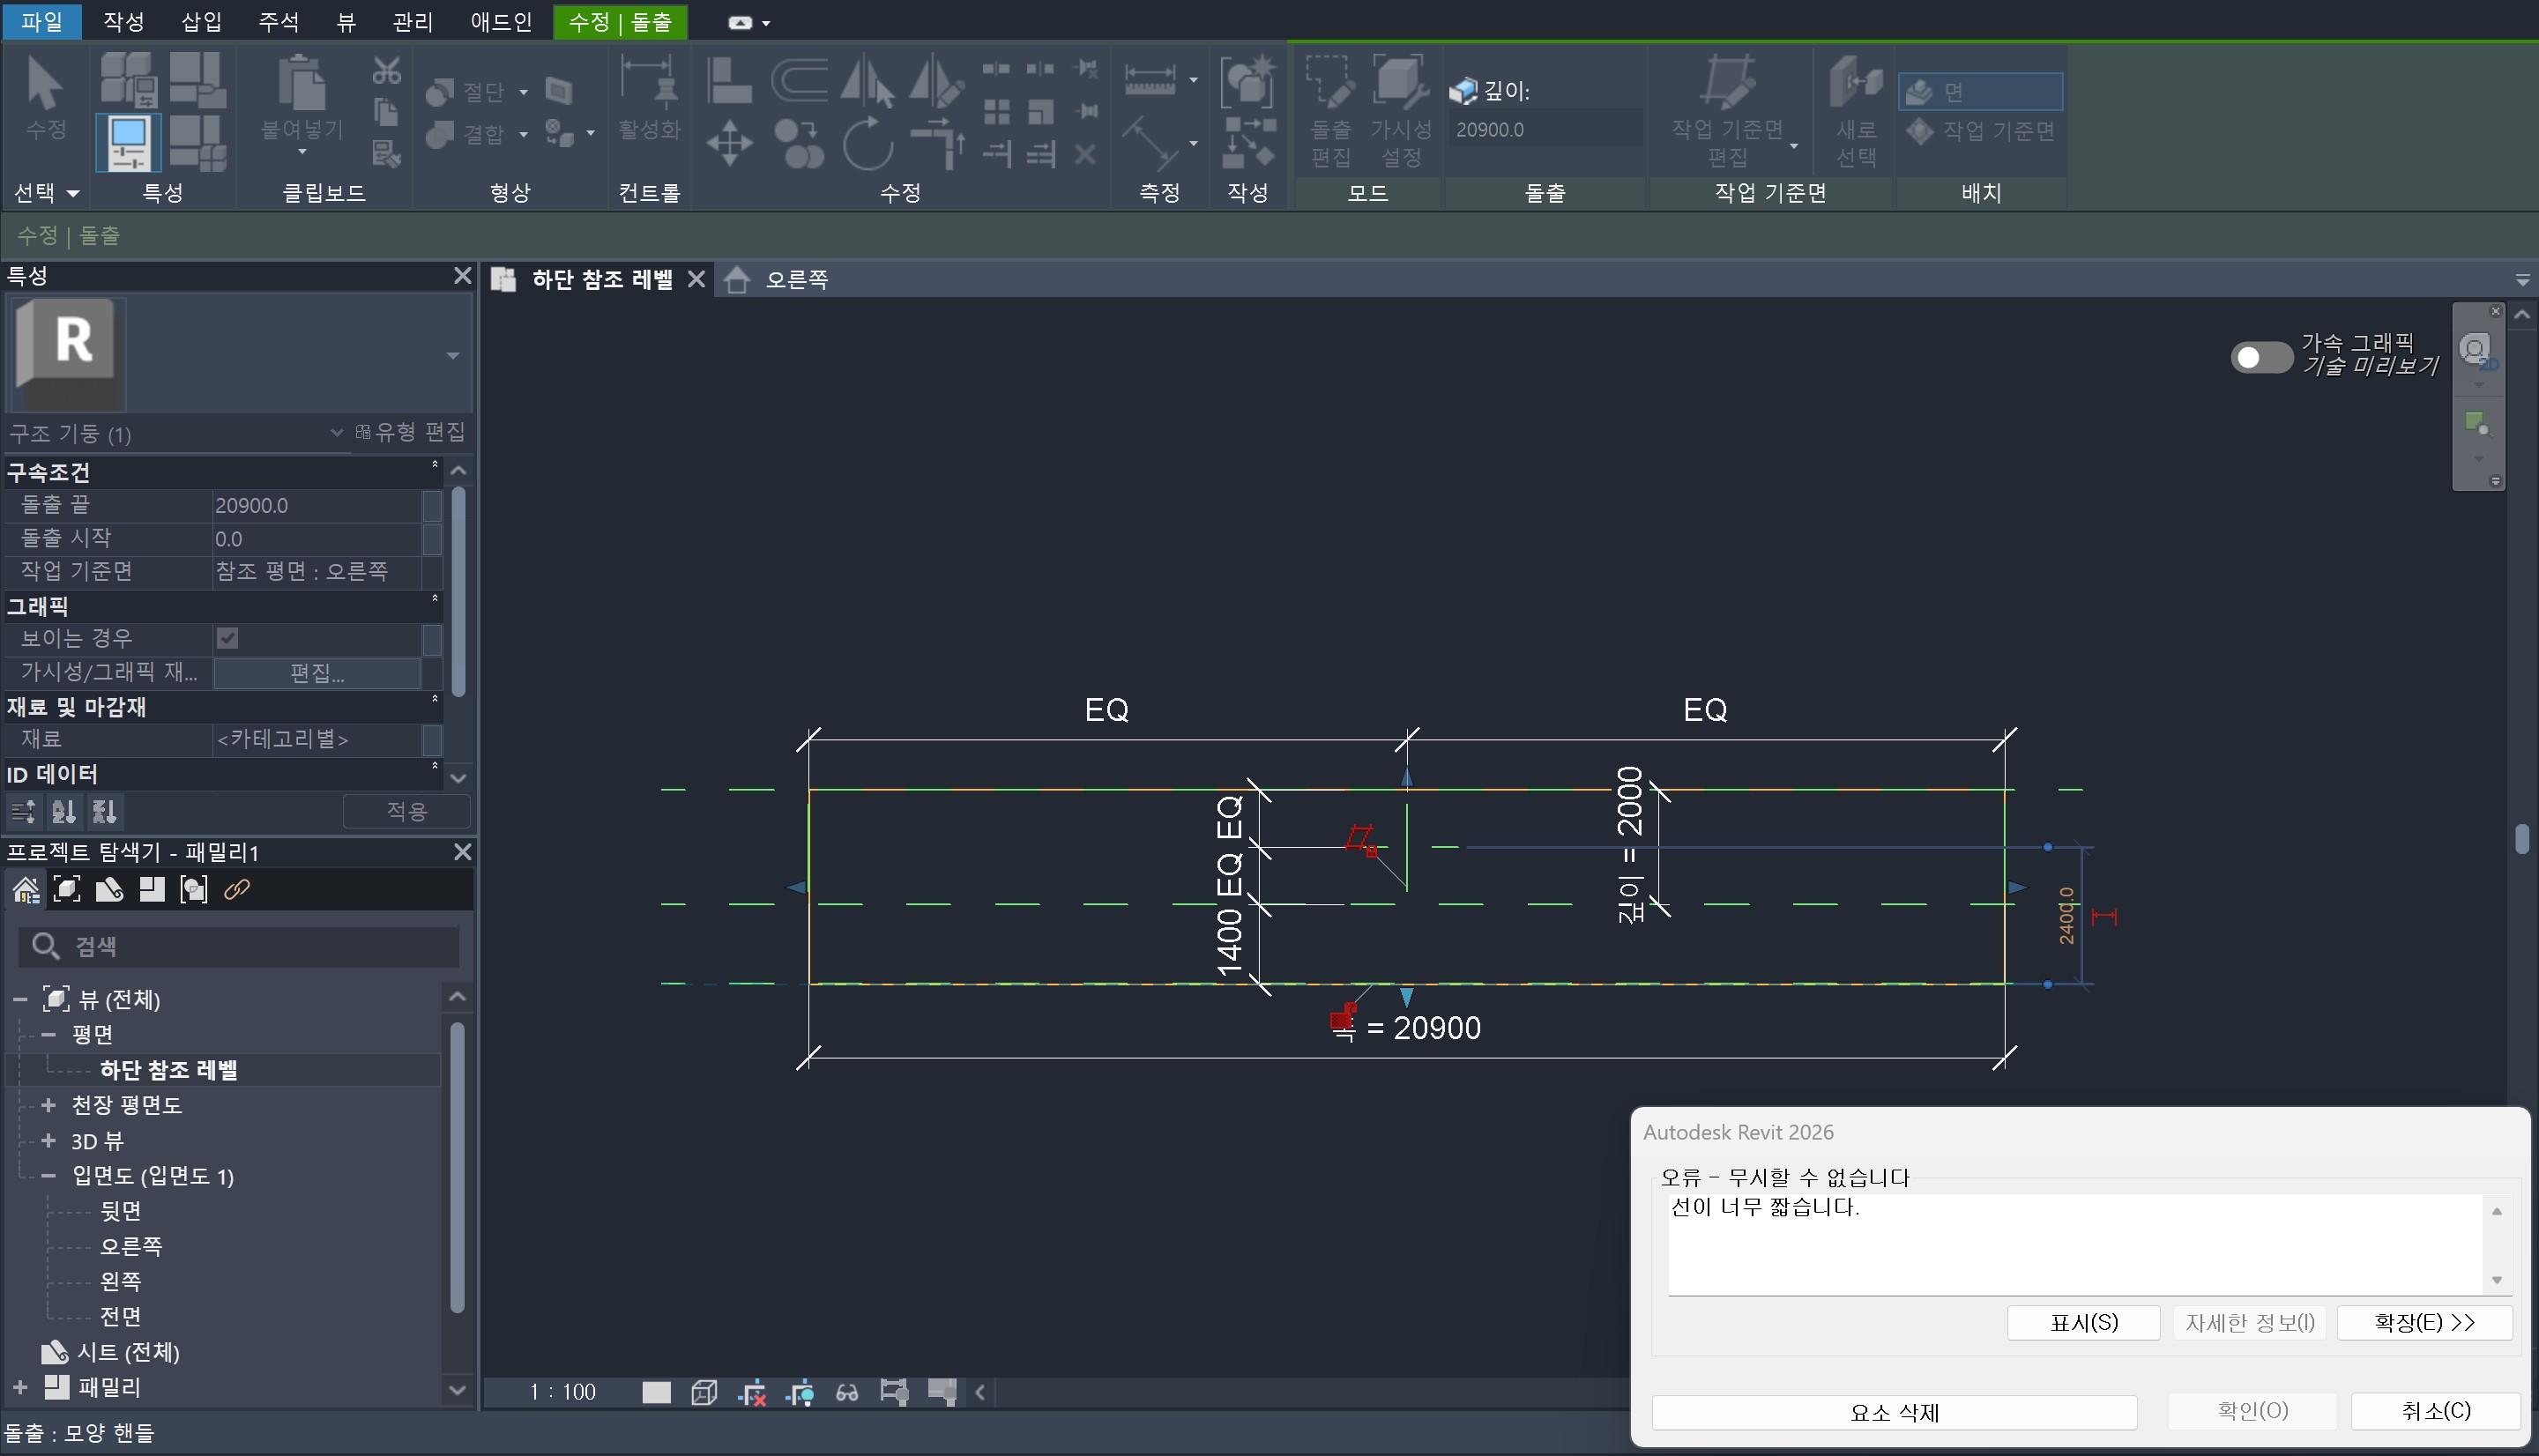2539x1456 pixels.
Task: Click the project browser search field
Action: [240, 945]
